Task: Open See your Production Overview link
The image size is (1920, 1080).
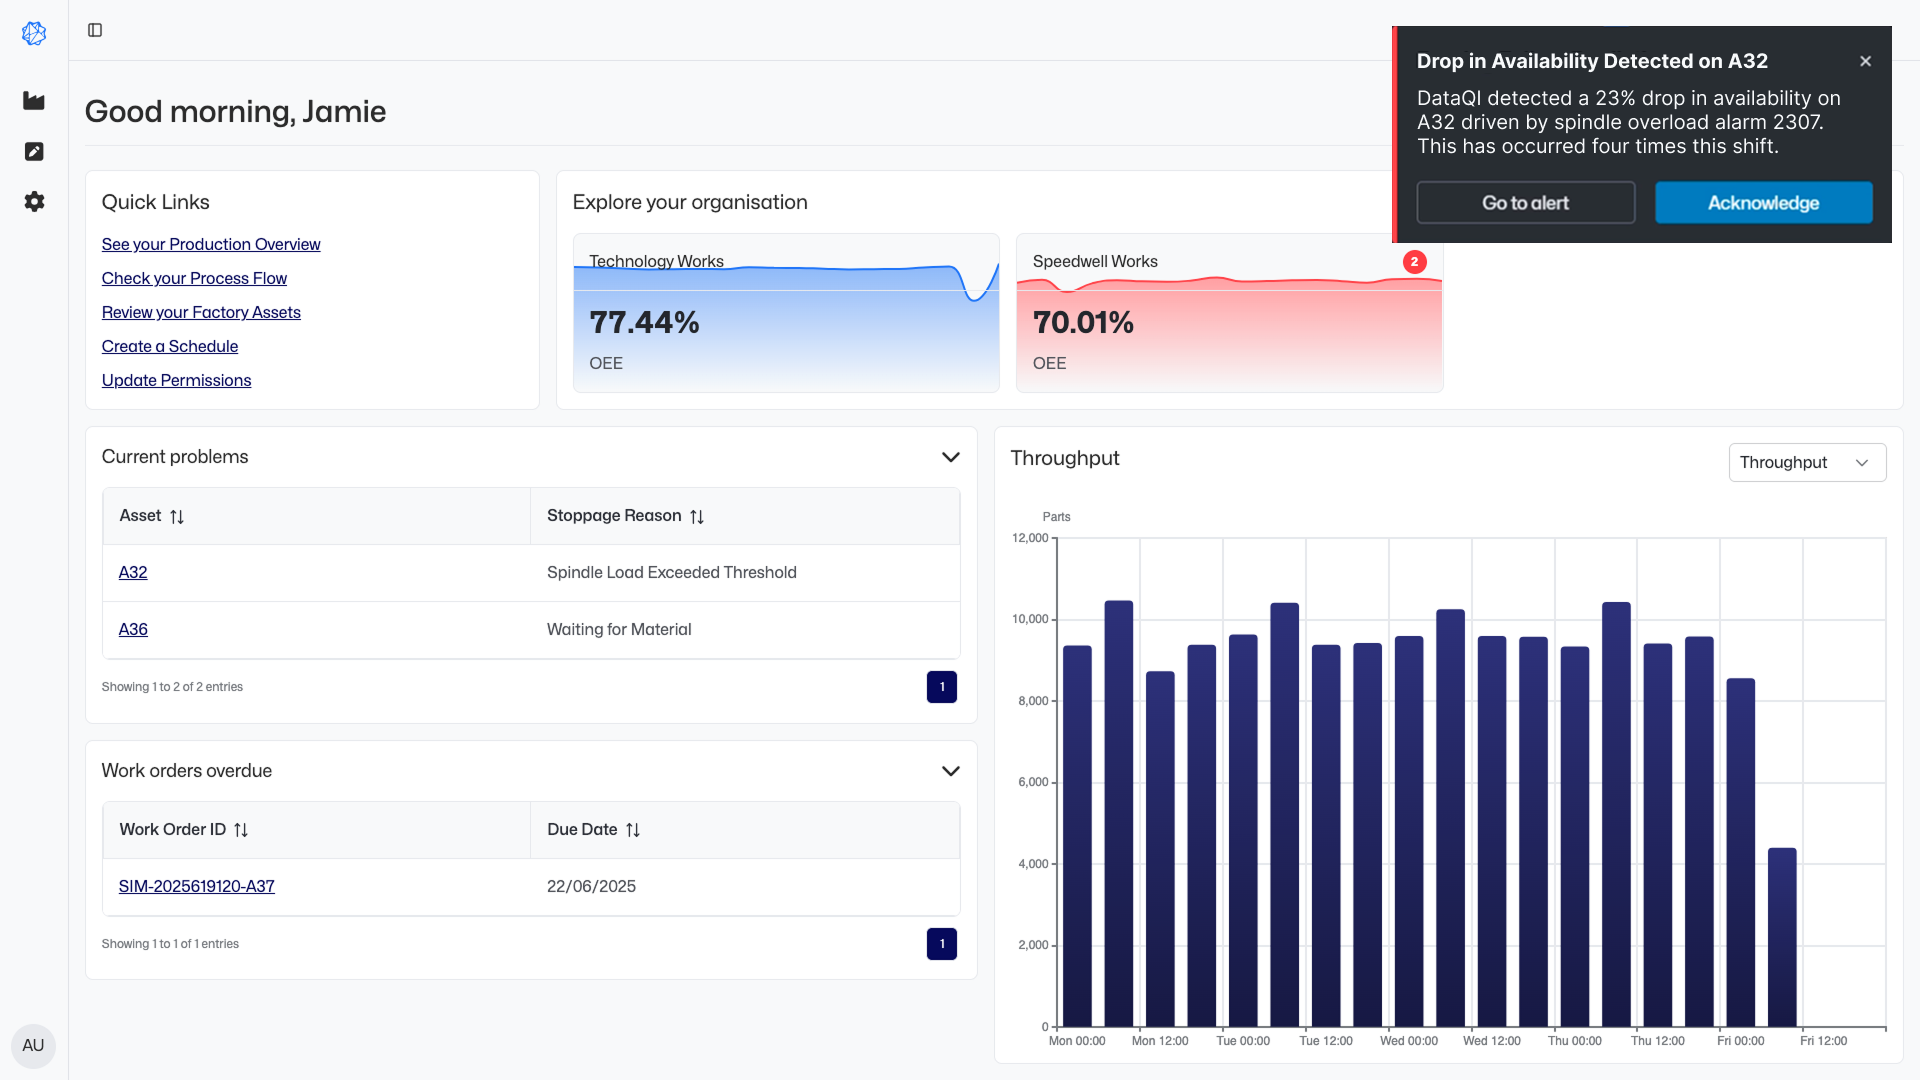Action: point(211,244)
